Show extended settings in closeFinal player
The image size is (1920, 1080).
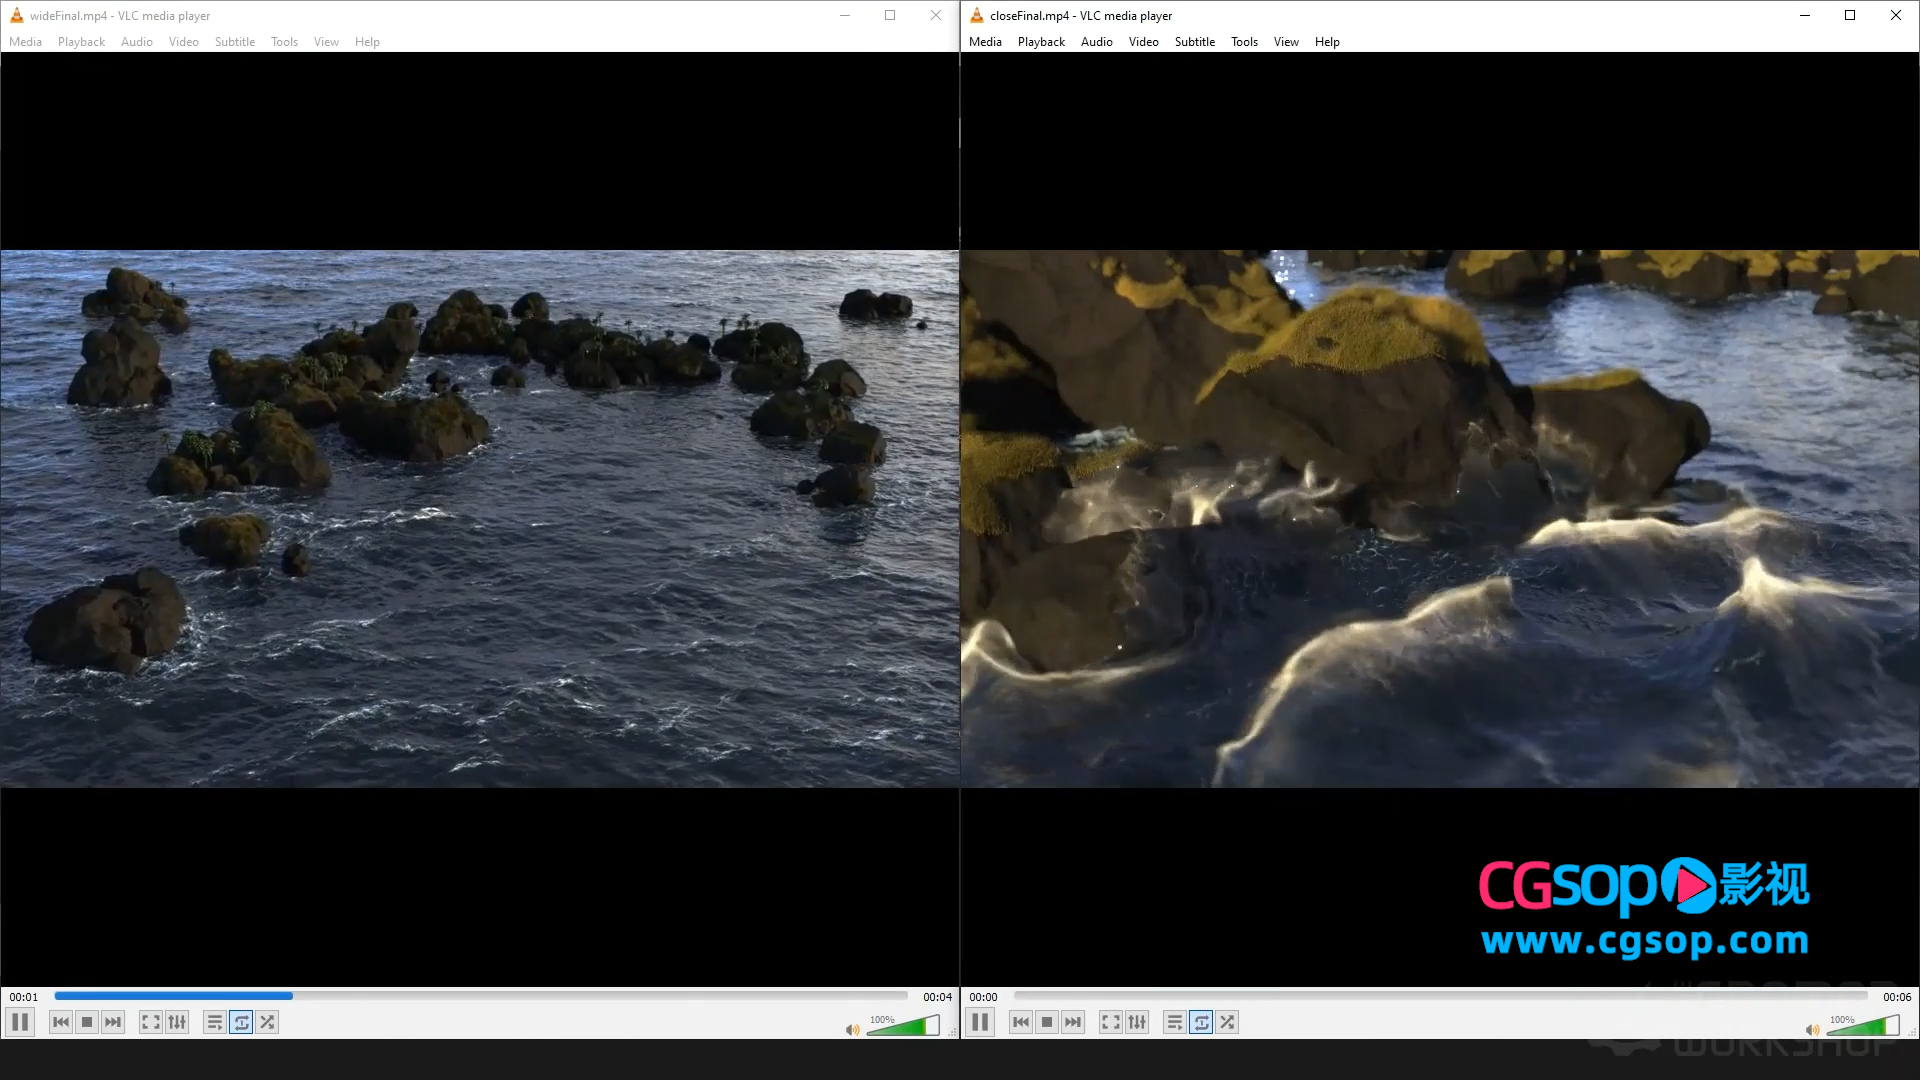pos(1137,1022)
